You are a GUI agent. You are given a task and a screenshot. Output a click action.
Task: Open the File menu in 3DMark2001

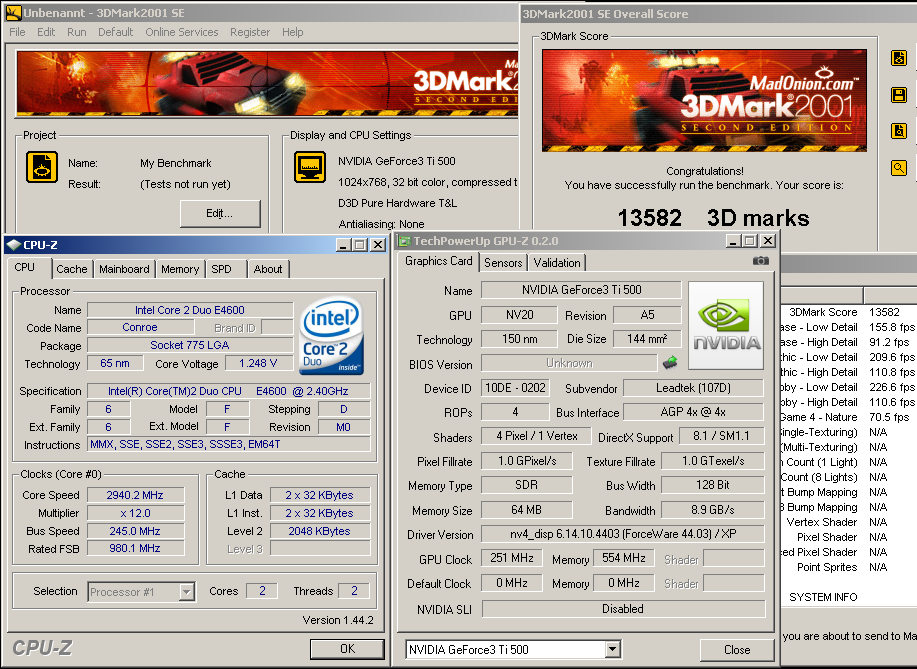[x=17, y=32]
